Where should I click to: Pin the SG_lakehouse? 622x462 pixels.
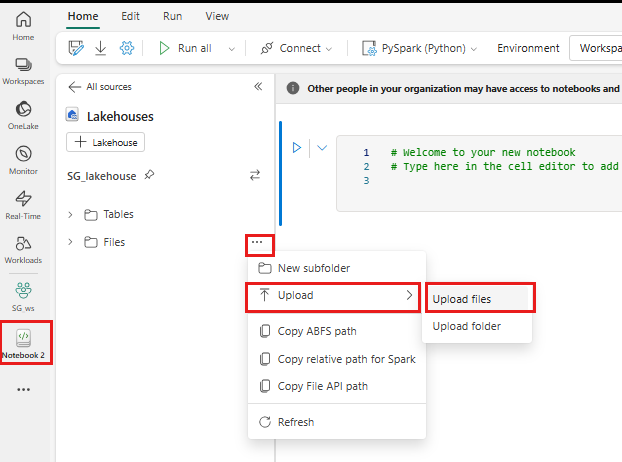pyautogui.click(x=149, y=174)
